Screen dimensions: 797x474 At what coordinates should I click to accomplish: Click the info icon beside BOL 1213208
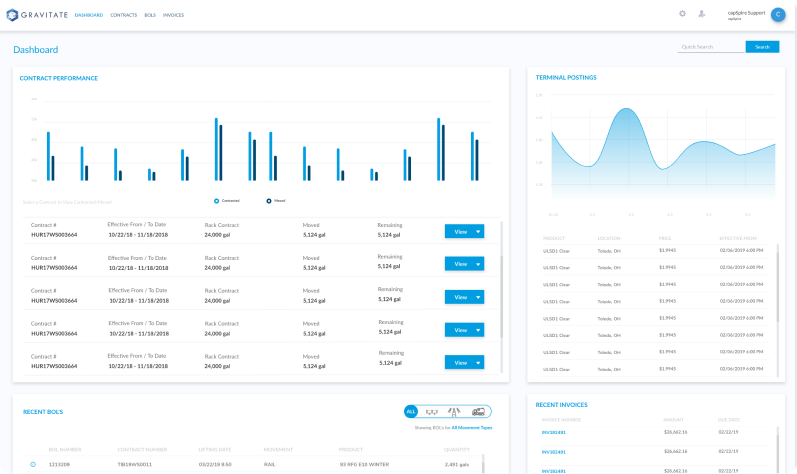(x=33, y=464)
